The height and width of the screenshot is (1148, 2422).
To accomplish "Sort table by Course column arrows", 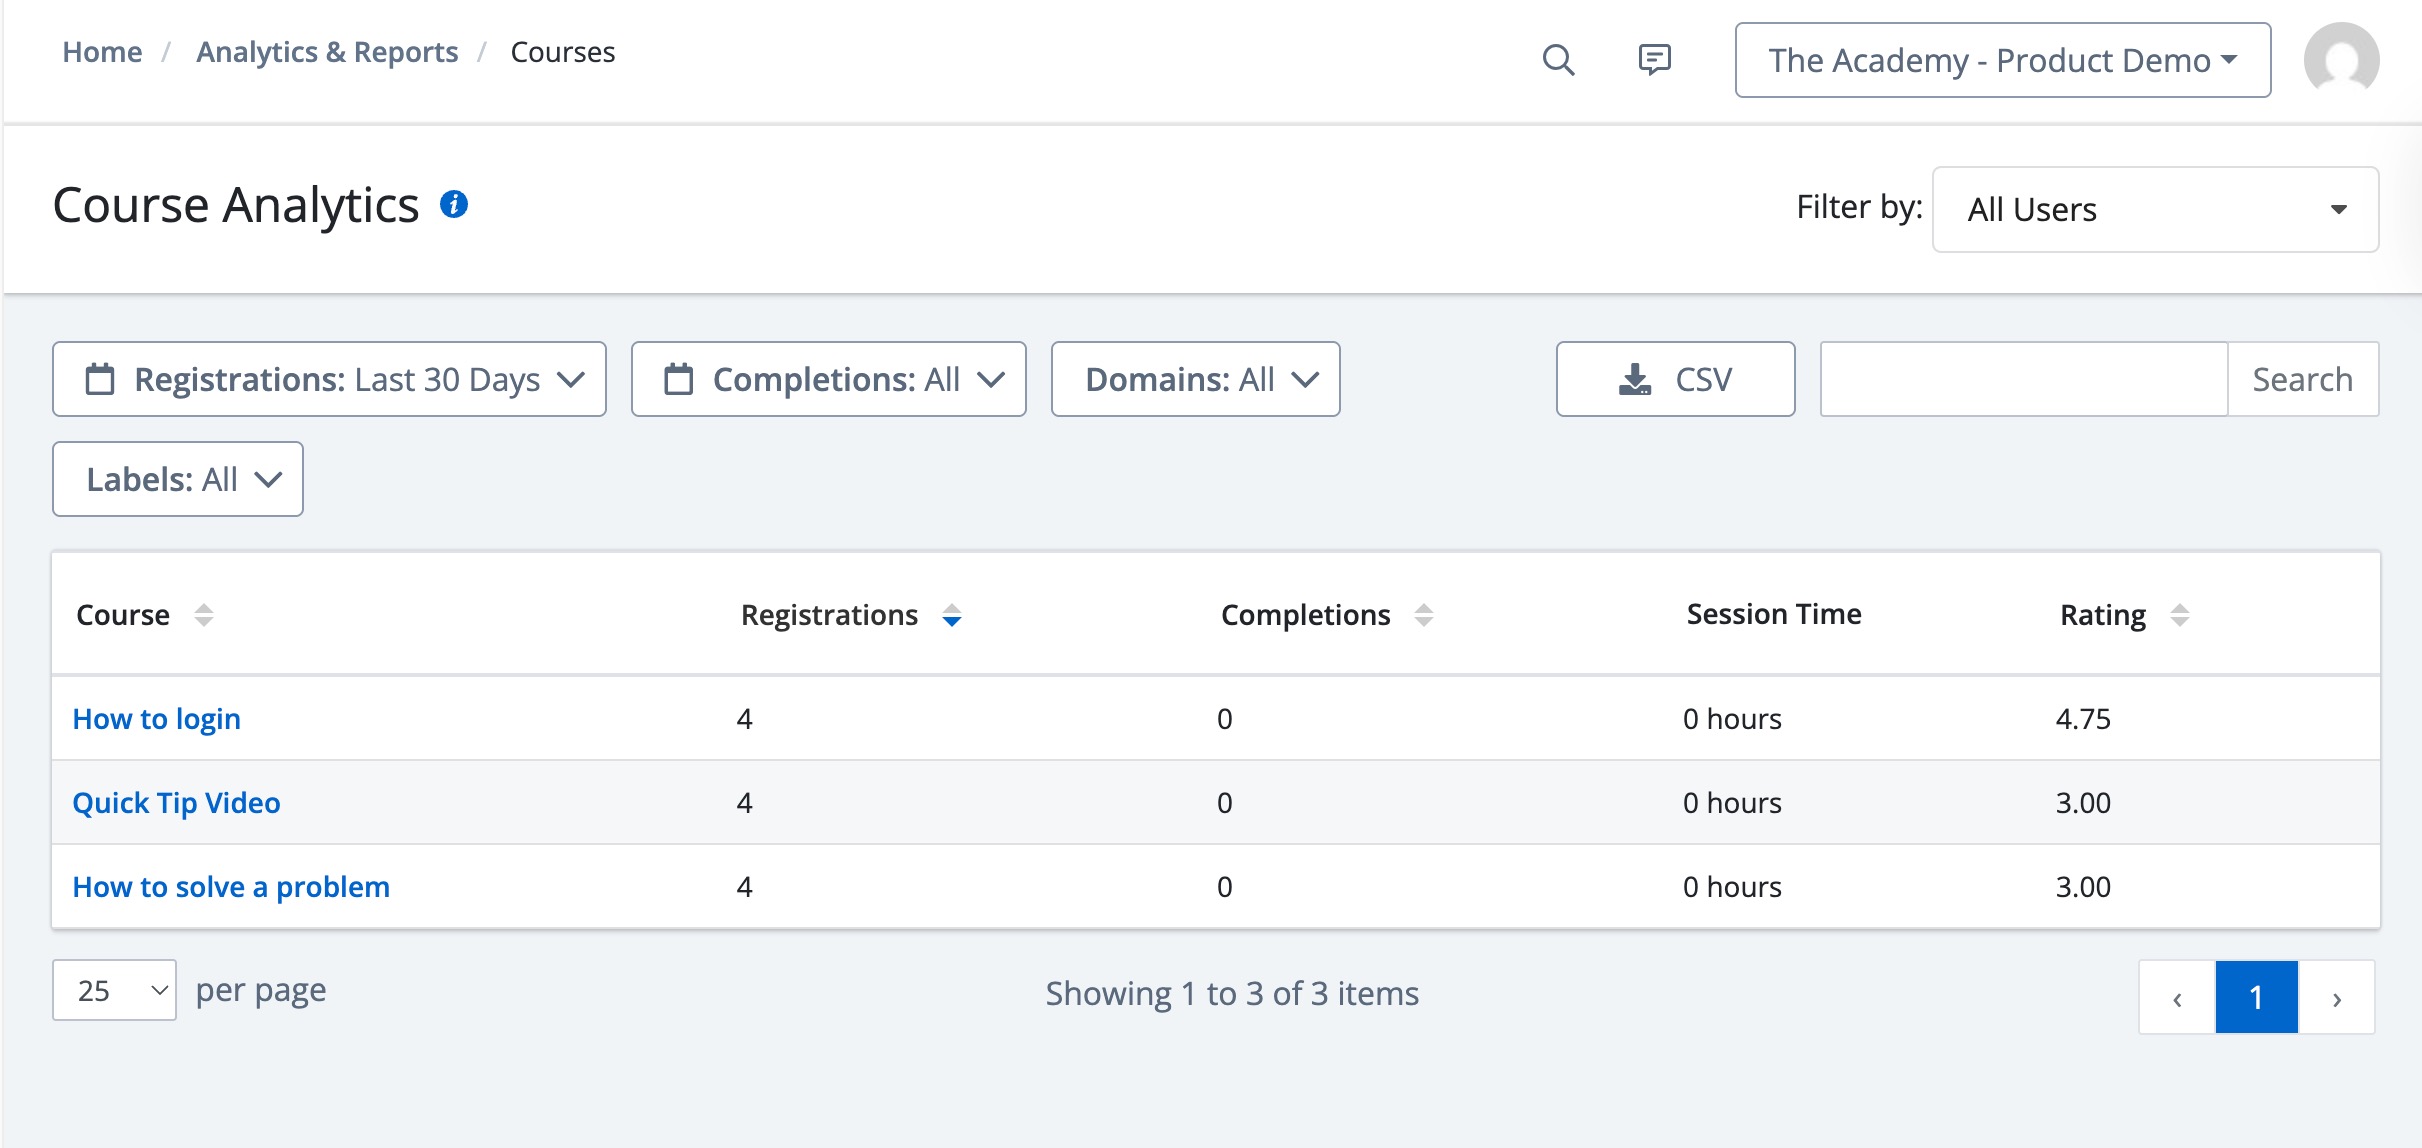I will [204, 615].
